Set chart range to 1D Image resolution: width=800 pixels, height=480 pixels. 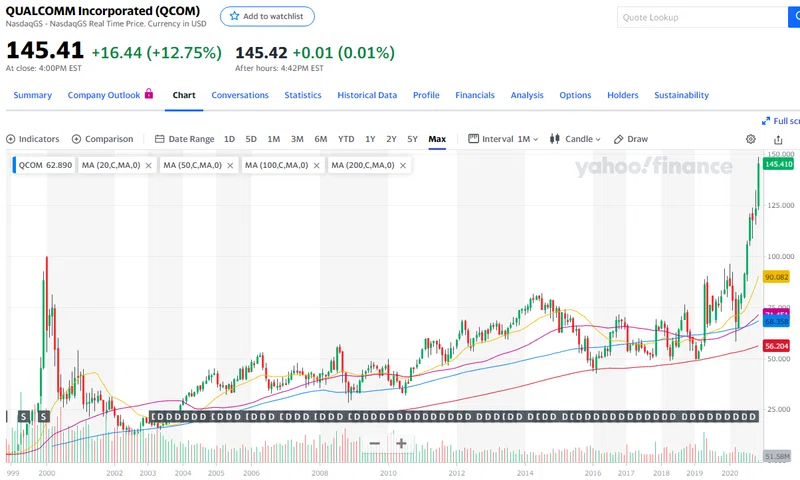pos(230,139)
